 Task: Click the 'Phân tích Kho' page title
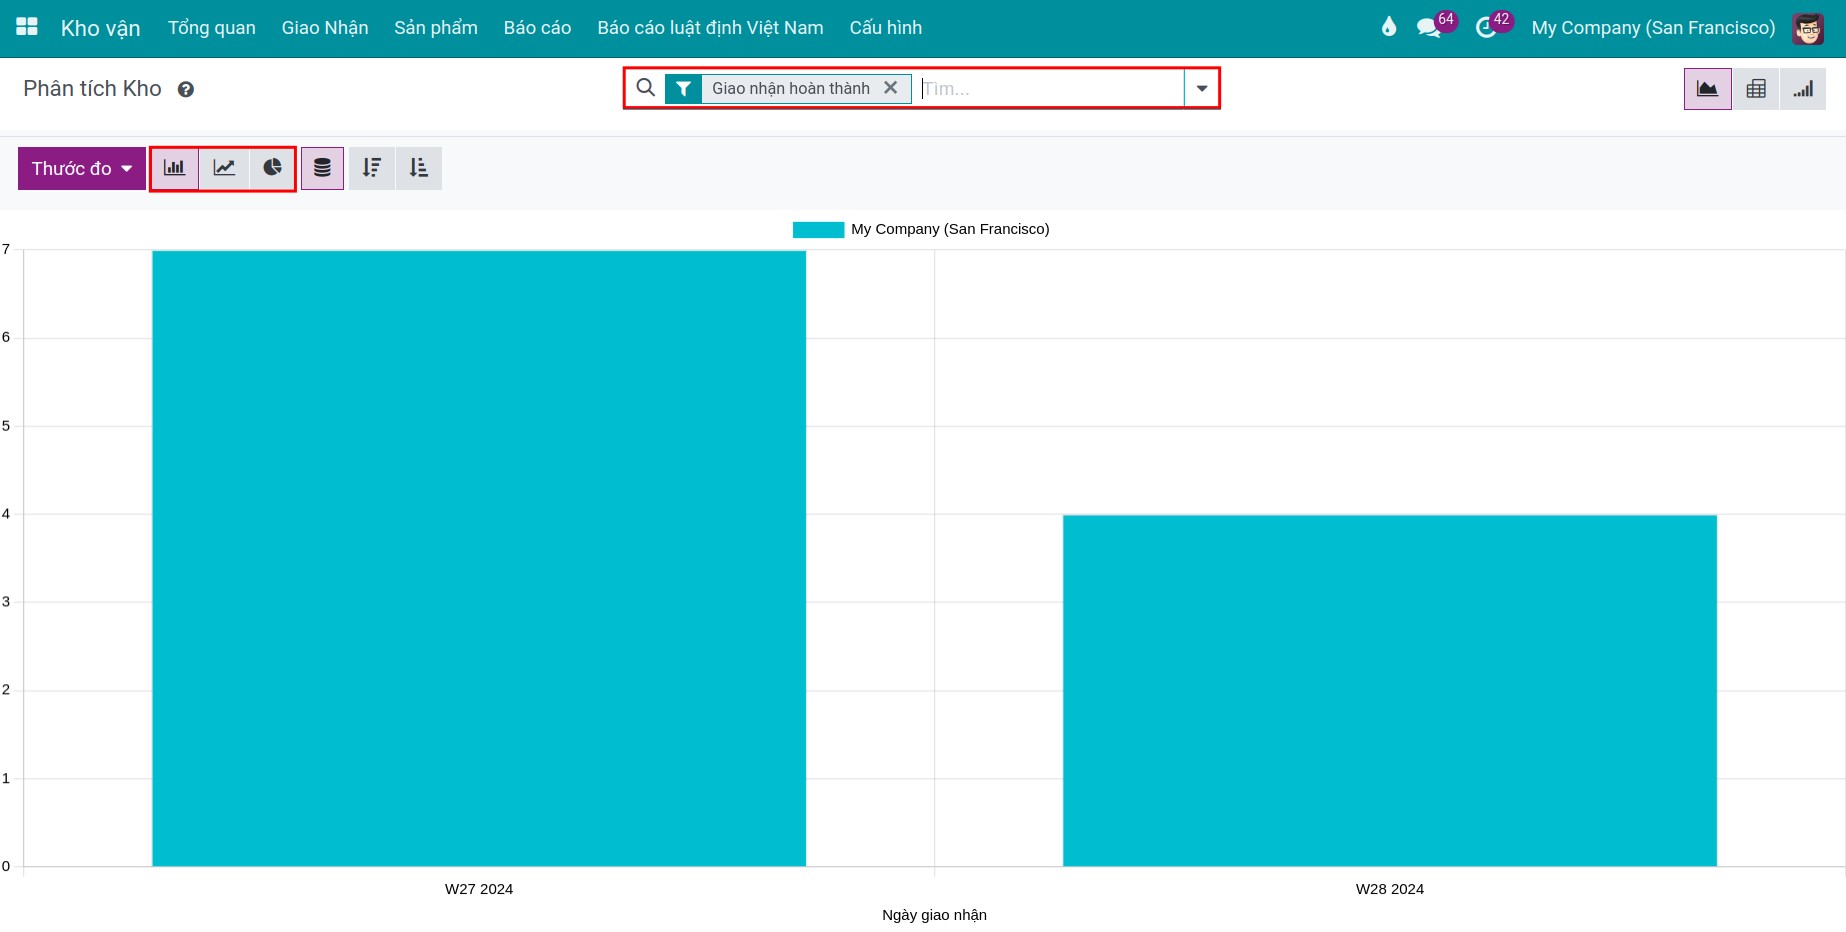tap(92, 89)
